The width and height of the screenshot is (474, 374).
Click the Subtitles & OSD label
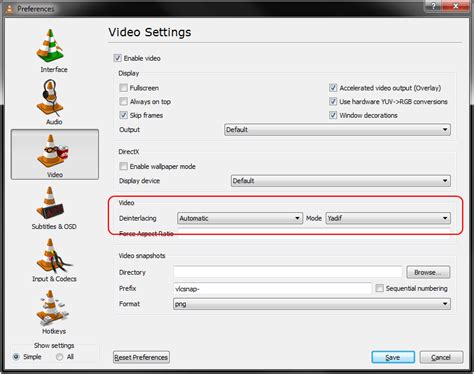[54, 226]
